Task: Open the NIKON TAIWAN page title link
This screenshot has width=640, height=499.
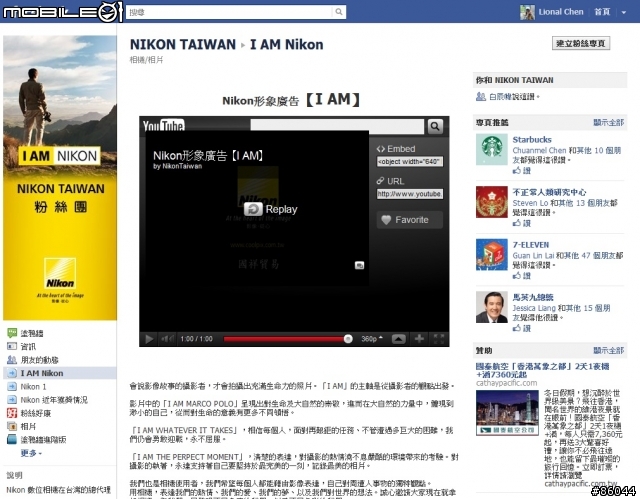Action: [183, 44]
